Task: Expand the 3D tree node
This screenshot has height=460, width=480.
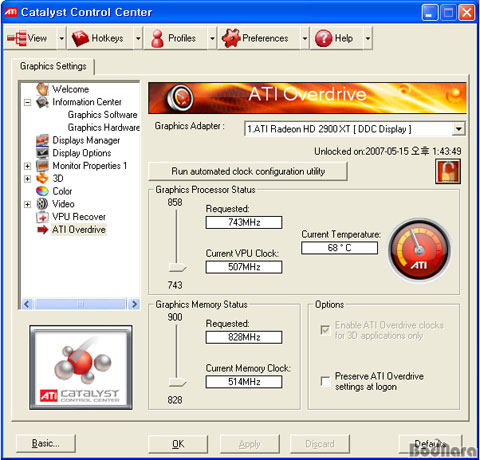Action: [x=28, y=179]
